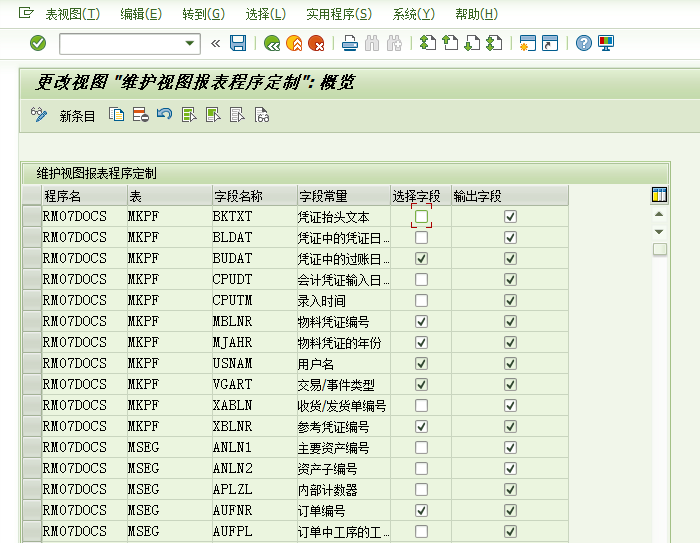The image size is (700, 543).
Task: Open the 编辑(E) menu
Action: point(140,14)
